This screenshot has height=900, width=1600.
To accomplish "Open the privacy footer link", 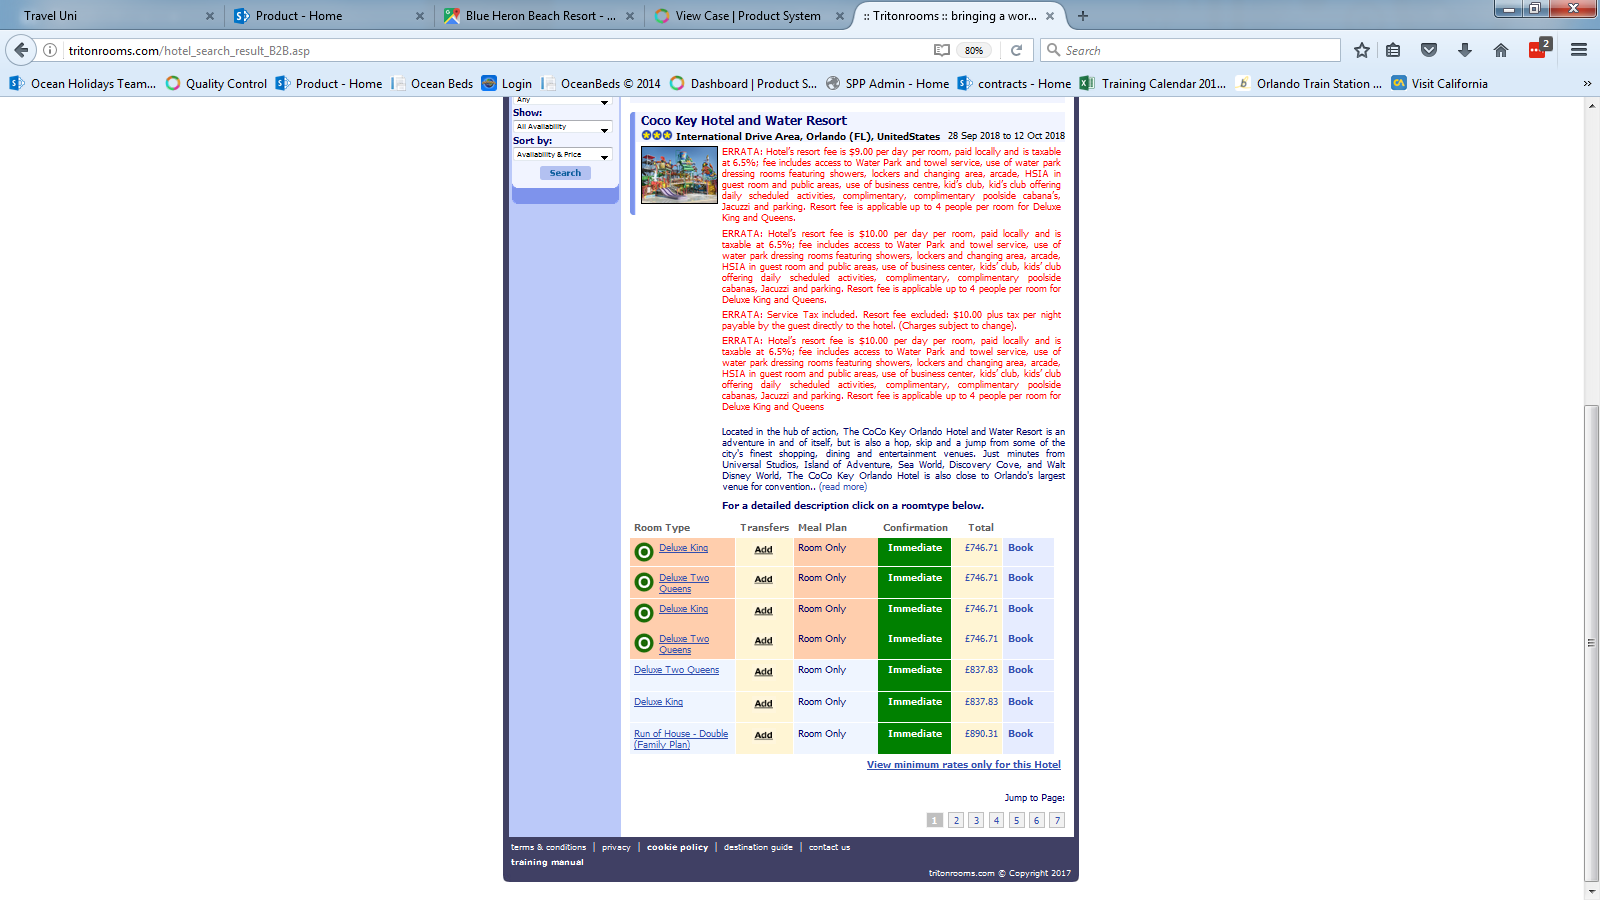I will [616, 847].
